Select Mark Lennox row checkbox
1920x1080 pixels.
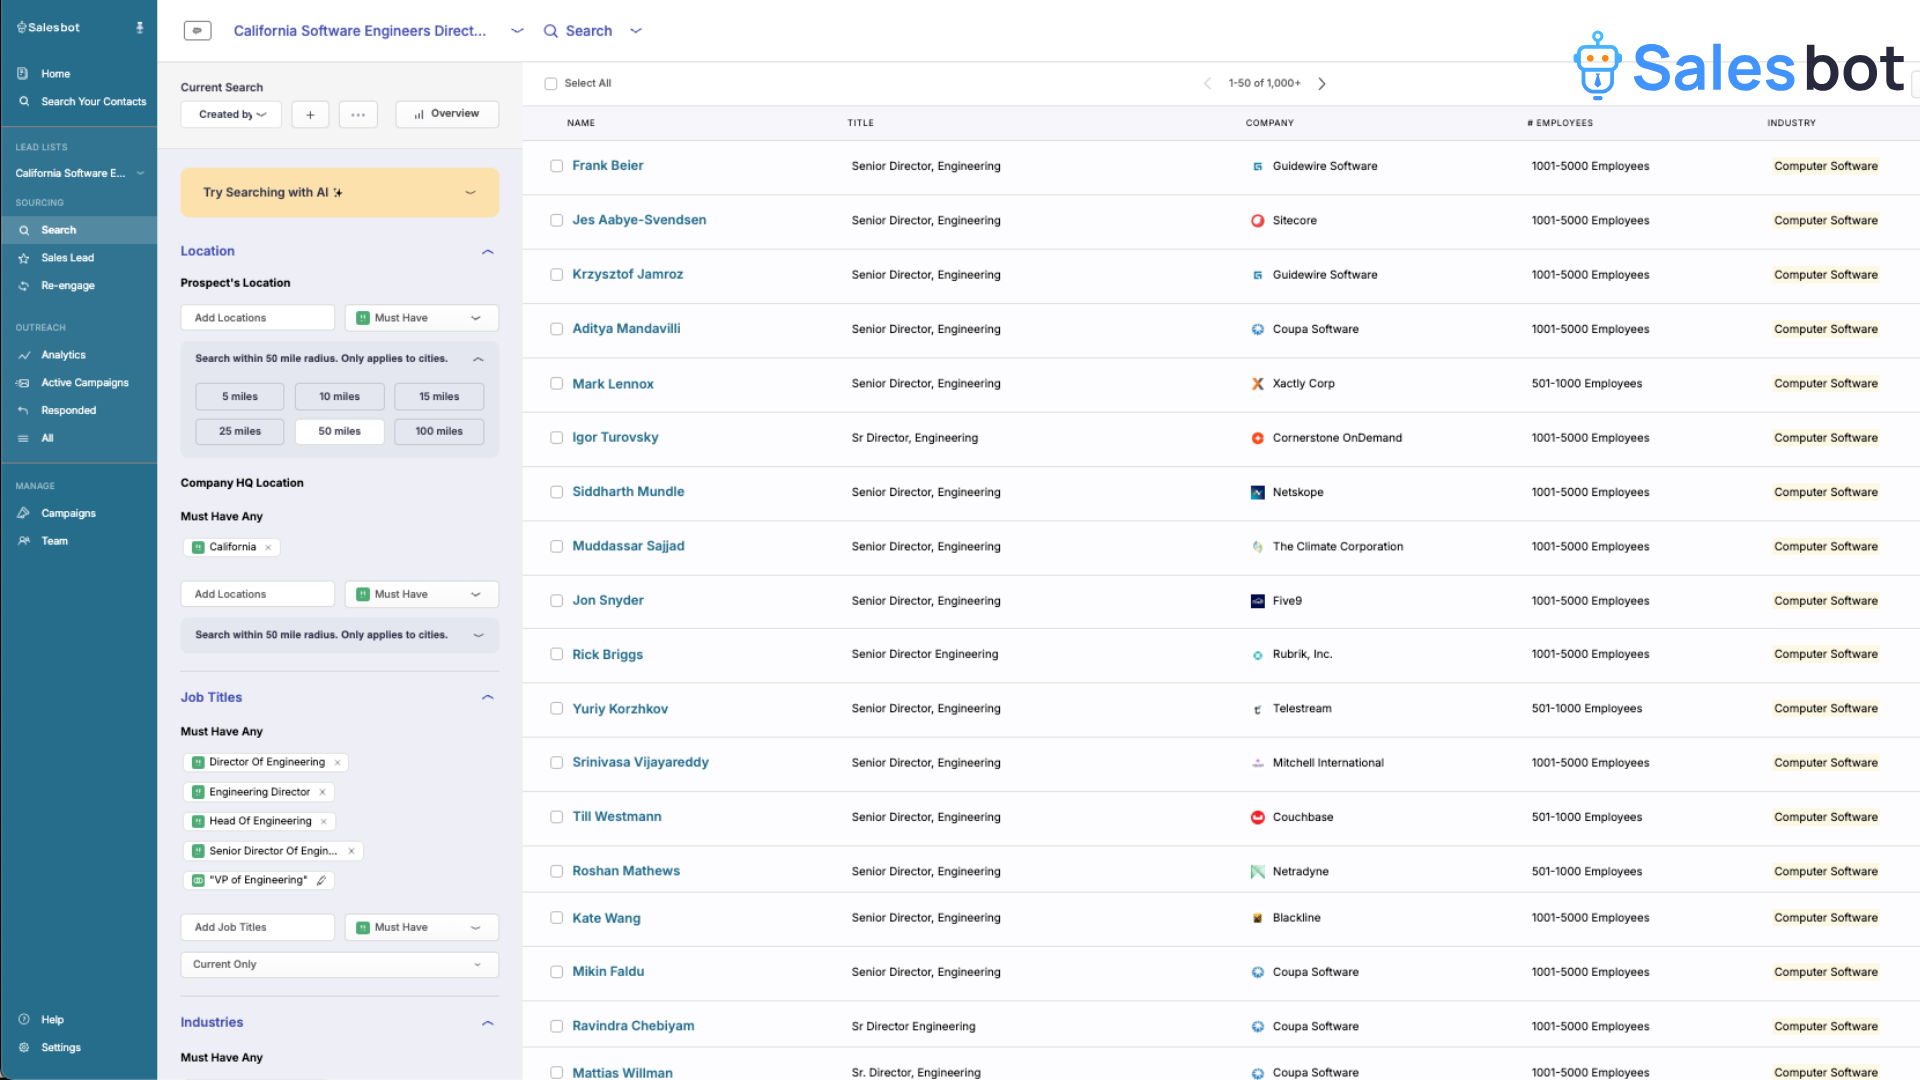(x=557, y=384)
